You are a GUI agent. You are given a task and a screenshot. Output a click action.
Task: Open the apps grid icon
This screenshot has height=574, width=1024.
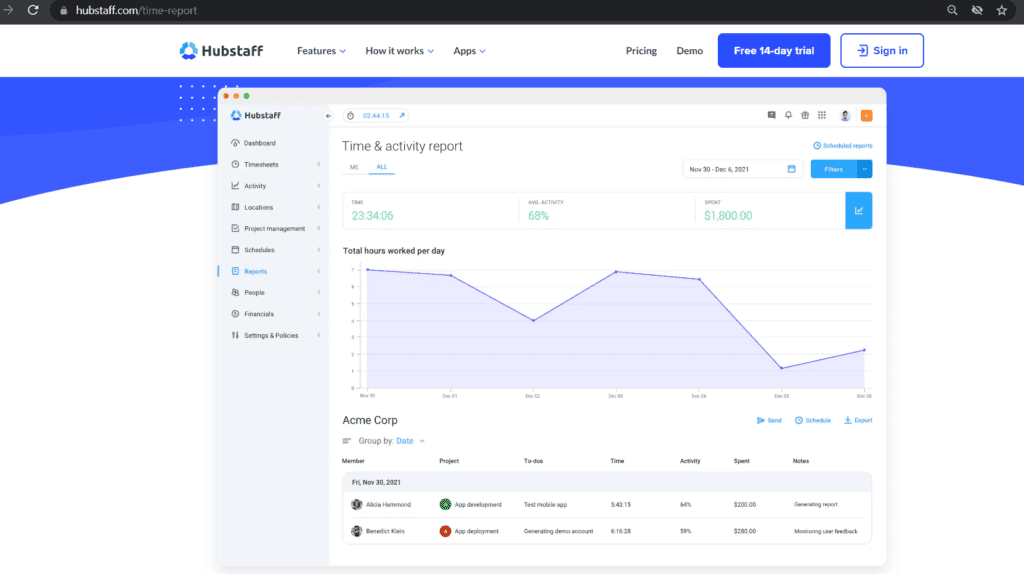[x=822, y=115]
